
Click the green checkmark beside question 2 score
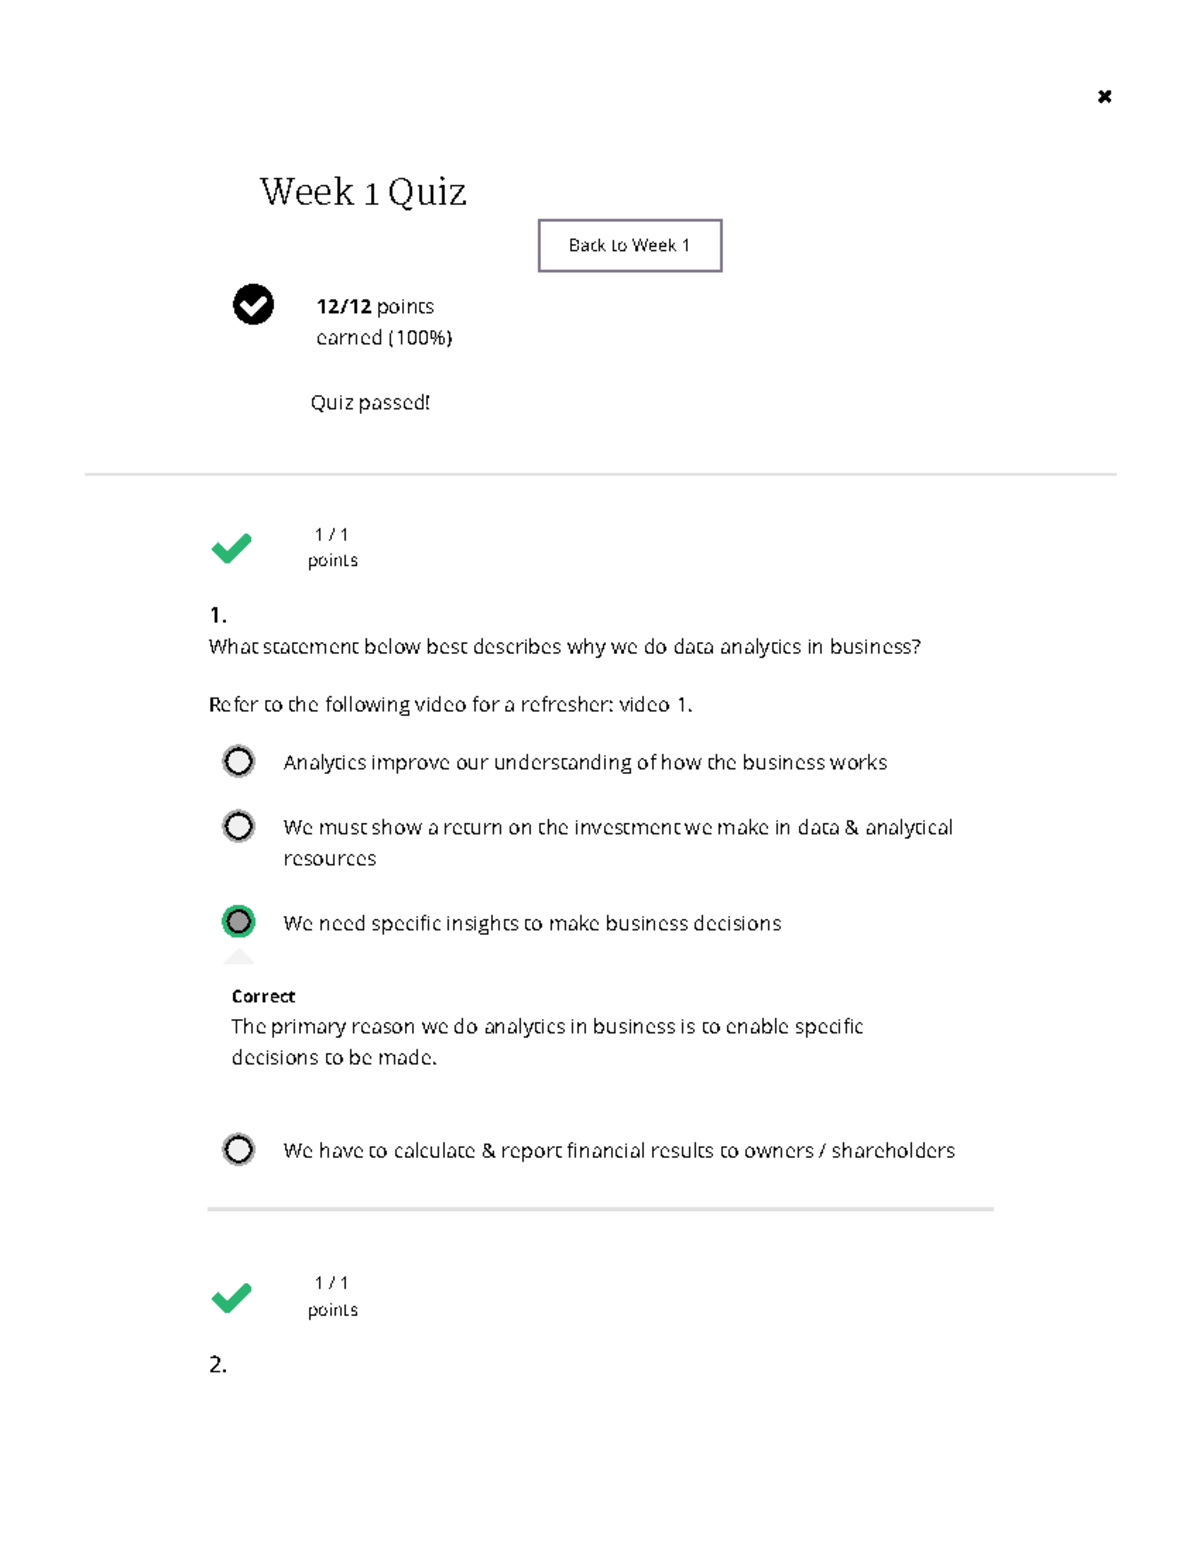point(231,1296)
